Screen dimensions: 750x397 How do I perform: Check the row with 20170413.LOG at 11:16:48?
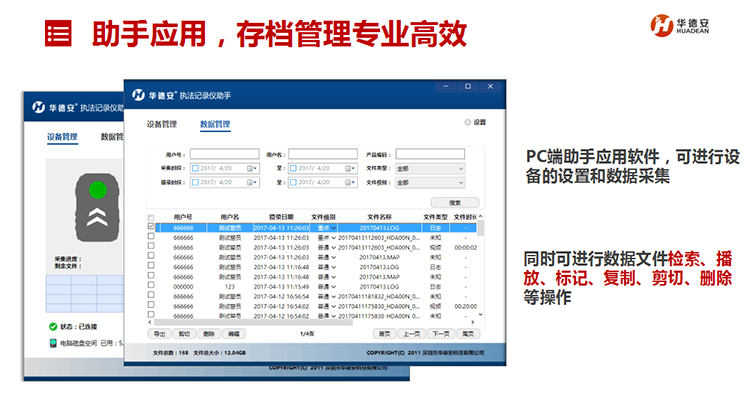(151, 265)
